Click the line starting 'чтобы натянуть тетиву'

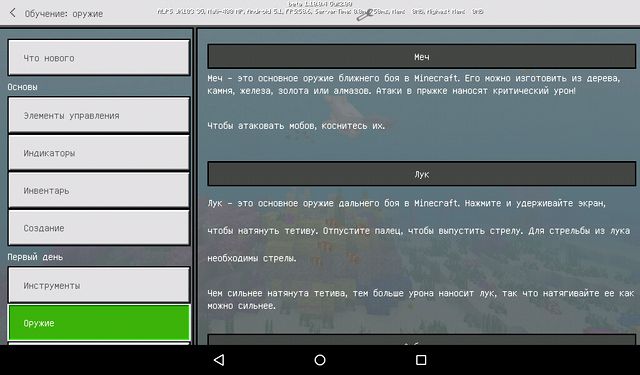pyautogui.click(x=418, y=231)
